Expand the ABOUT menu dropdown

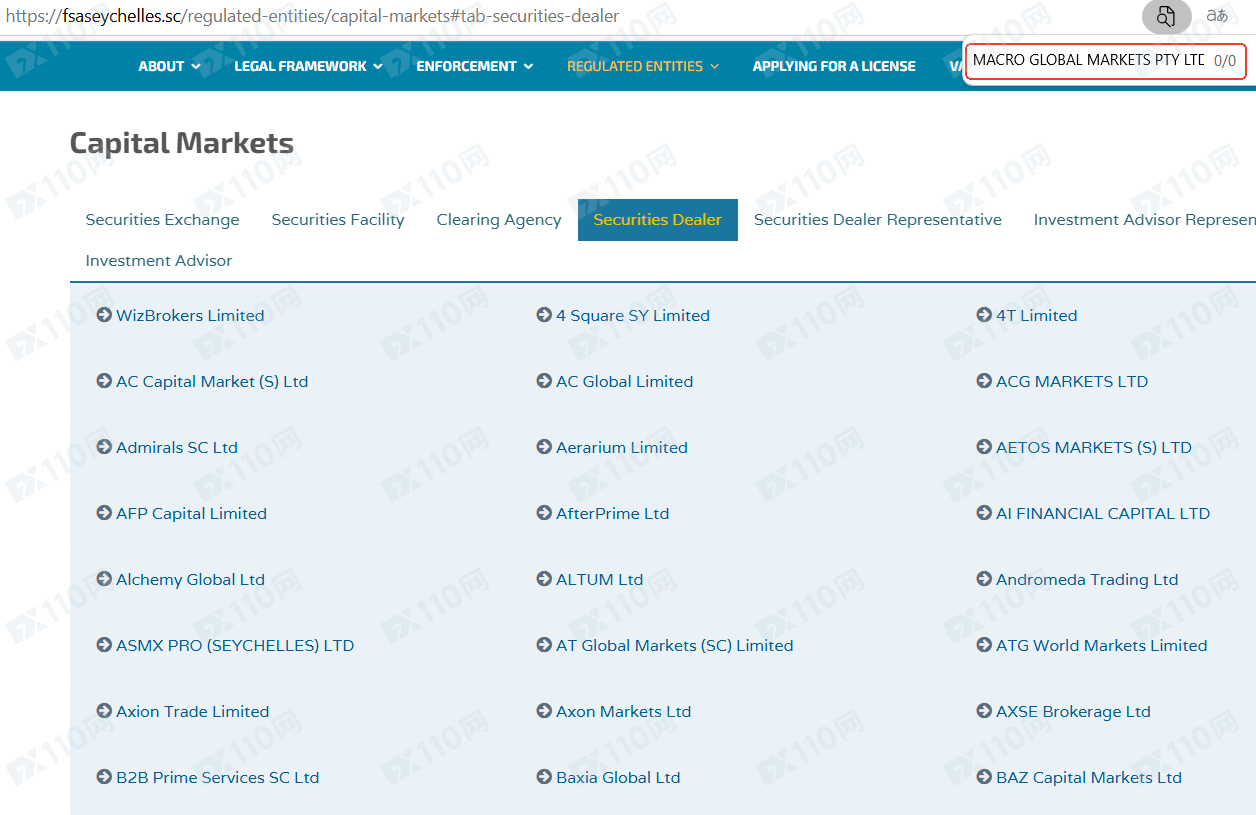coord(169,66)
